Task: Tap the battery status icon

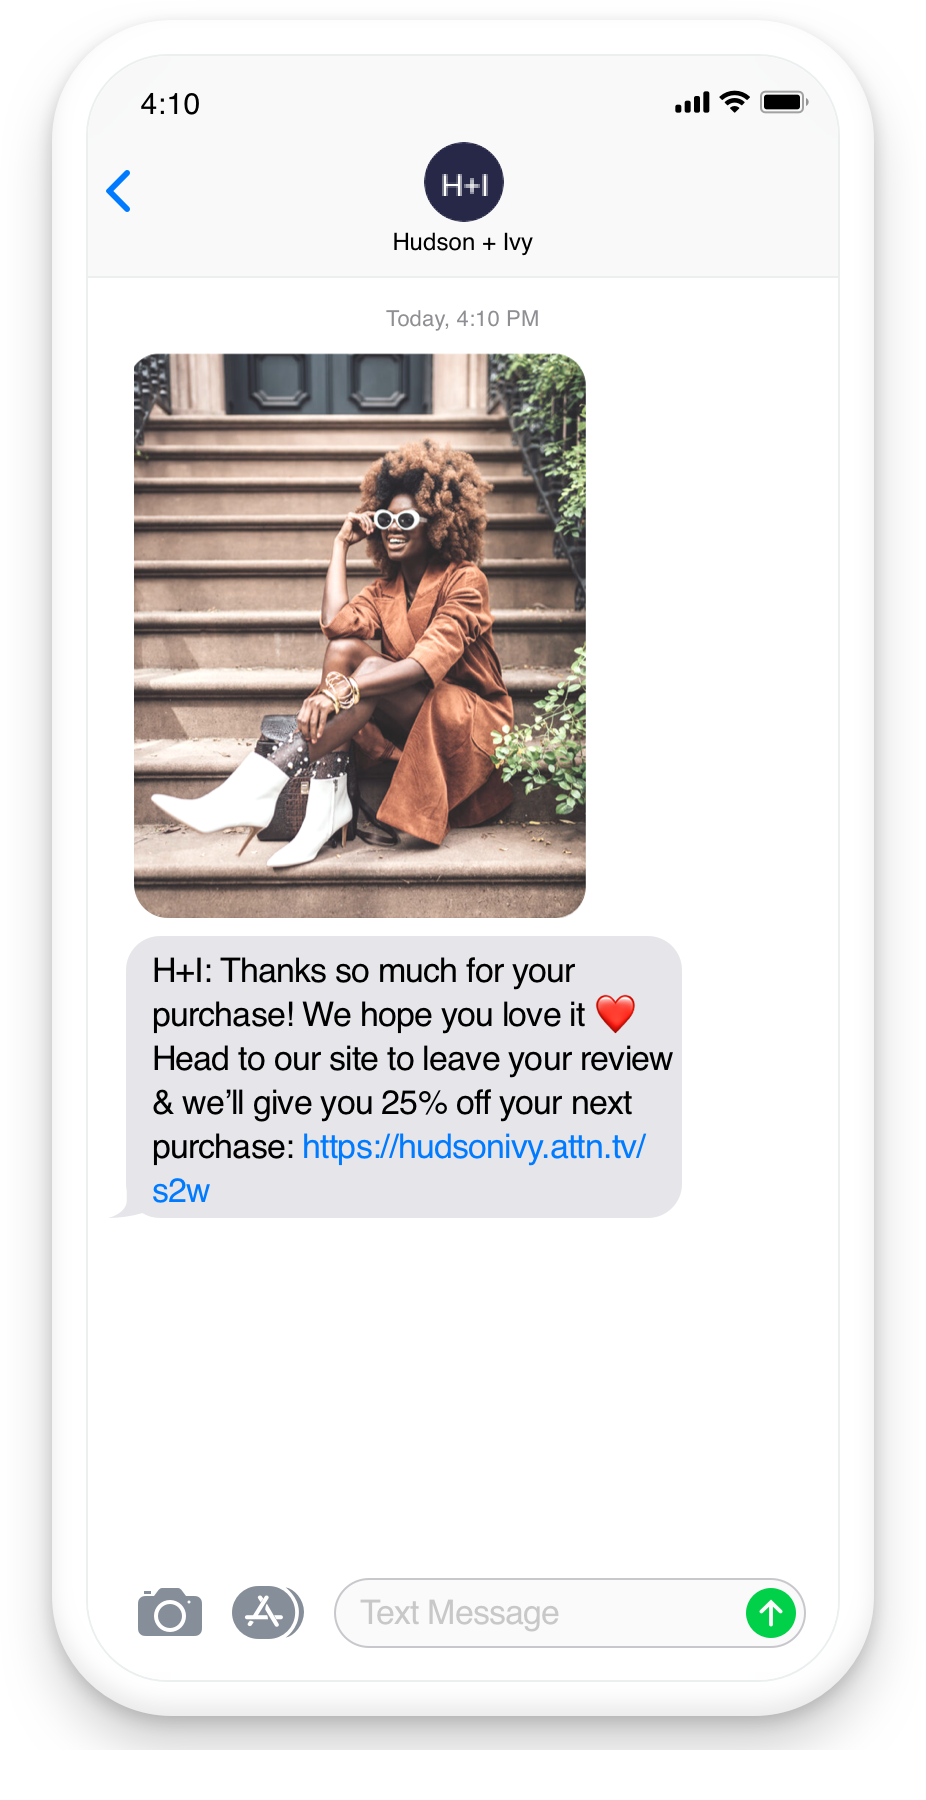Action: [x=784, y=102]
